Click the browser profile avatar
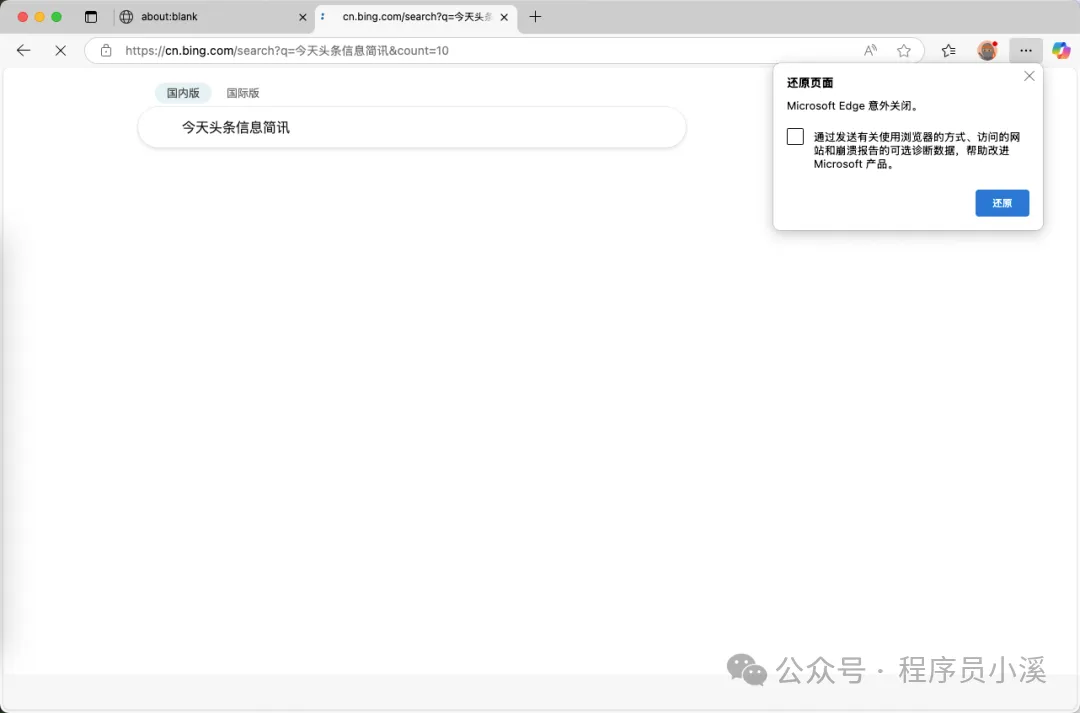 tap(986, 50)
